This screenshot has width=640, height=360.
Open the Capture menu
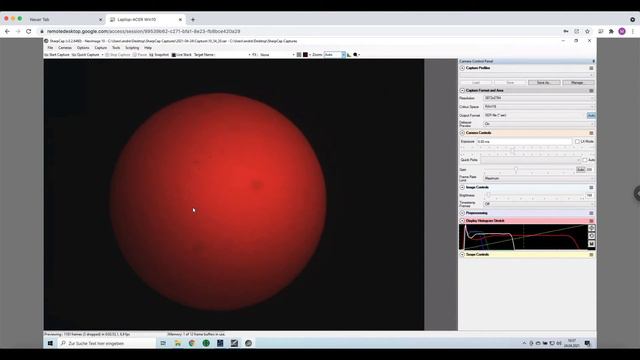[x=100, y=48]
